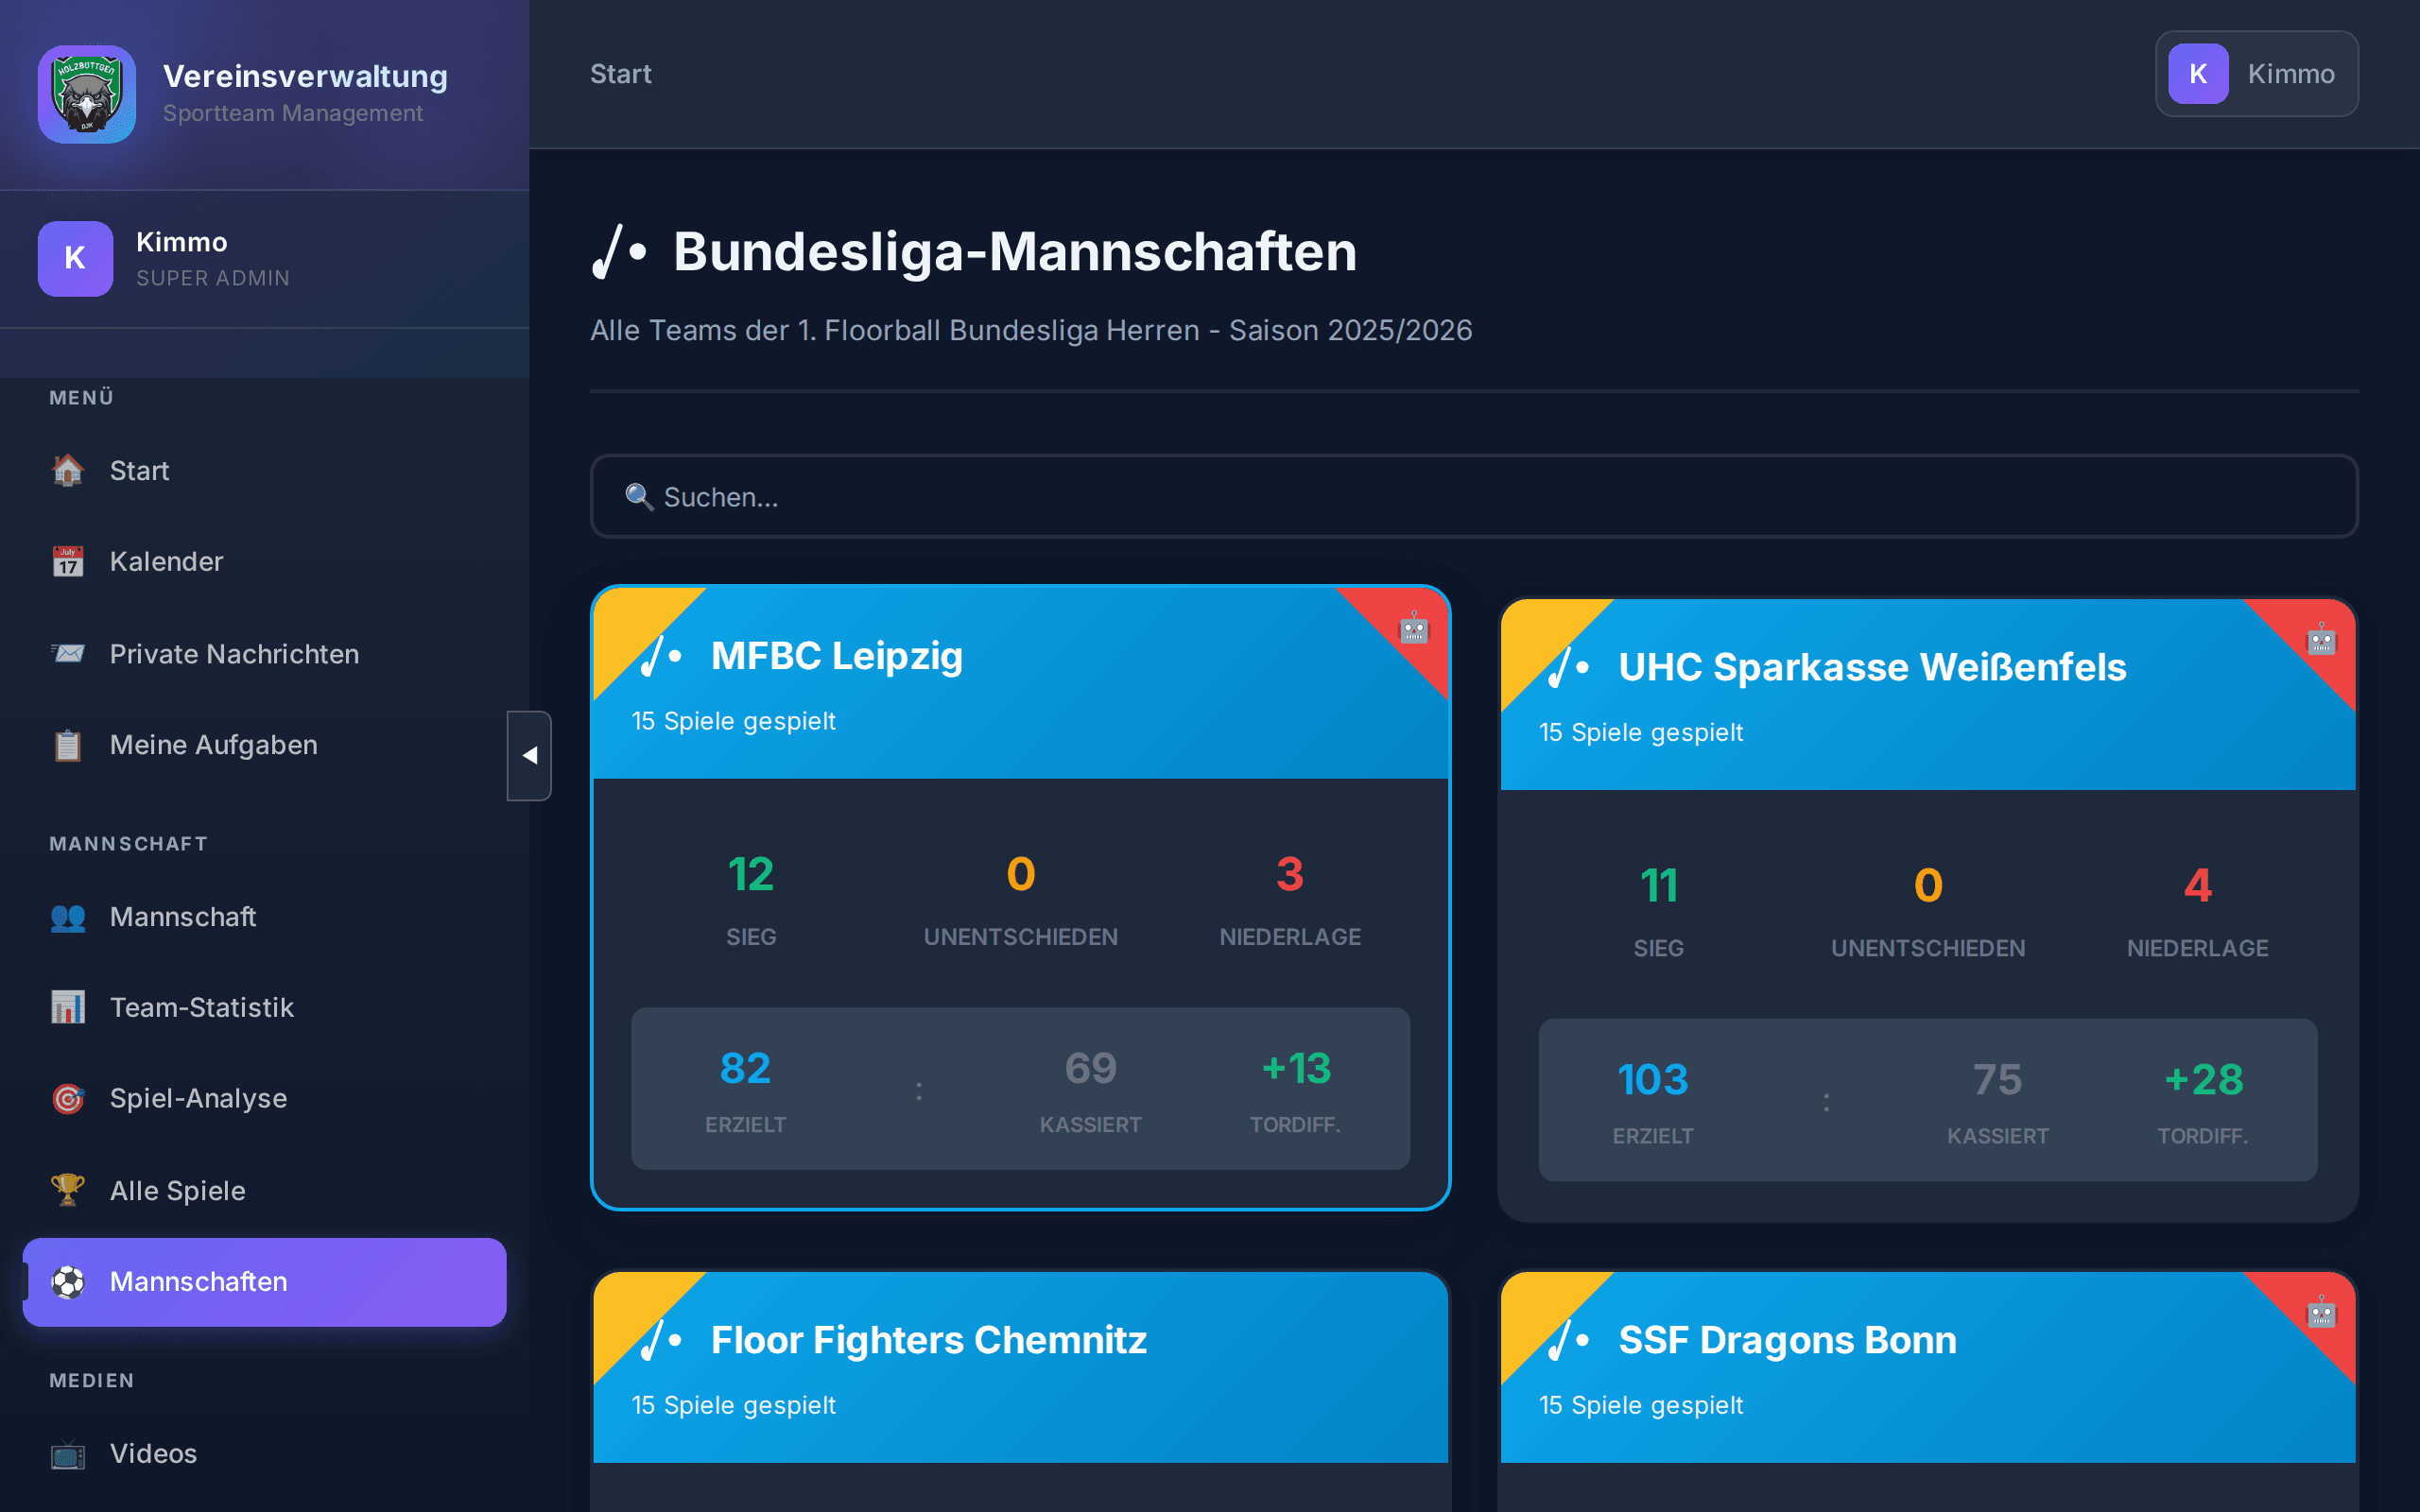Click the robot icon on SSF Dragons Bonn card
This screenshot has width=2420, height=1512.
[x=2321, y=1312]
